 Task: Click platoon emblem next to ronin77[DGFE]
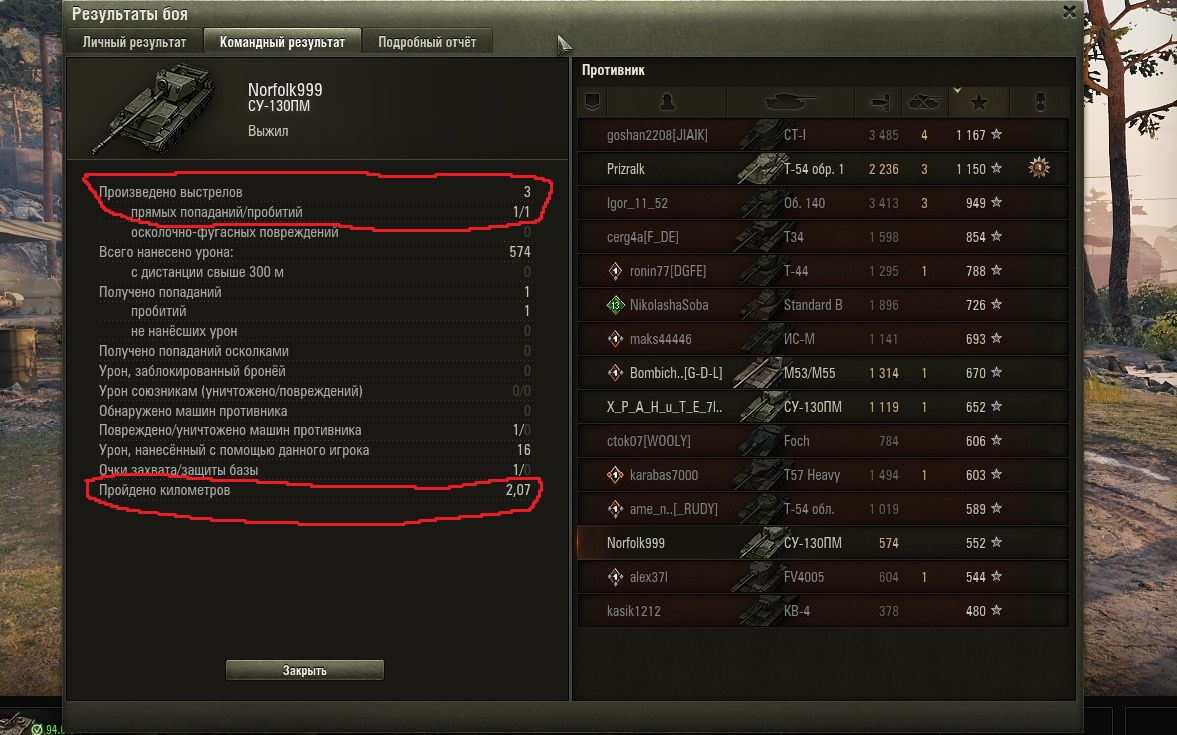point(616,271)
